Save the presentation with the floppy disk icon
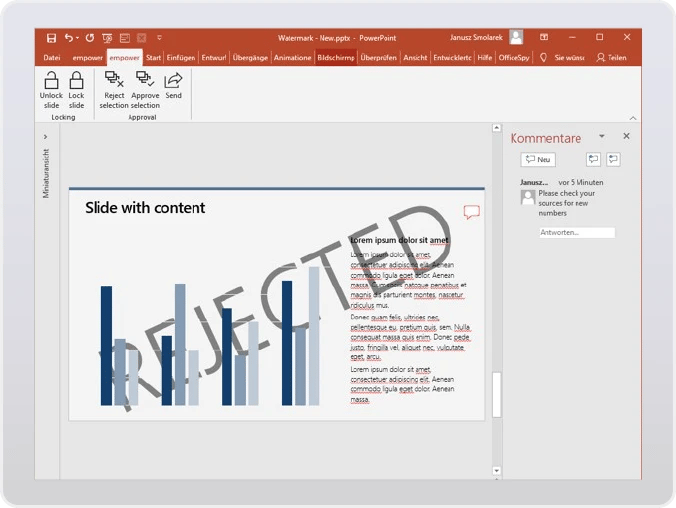Screen dimensions: 676x508 (x=51, y=38)
